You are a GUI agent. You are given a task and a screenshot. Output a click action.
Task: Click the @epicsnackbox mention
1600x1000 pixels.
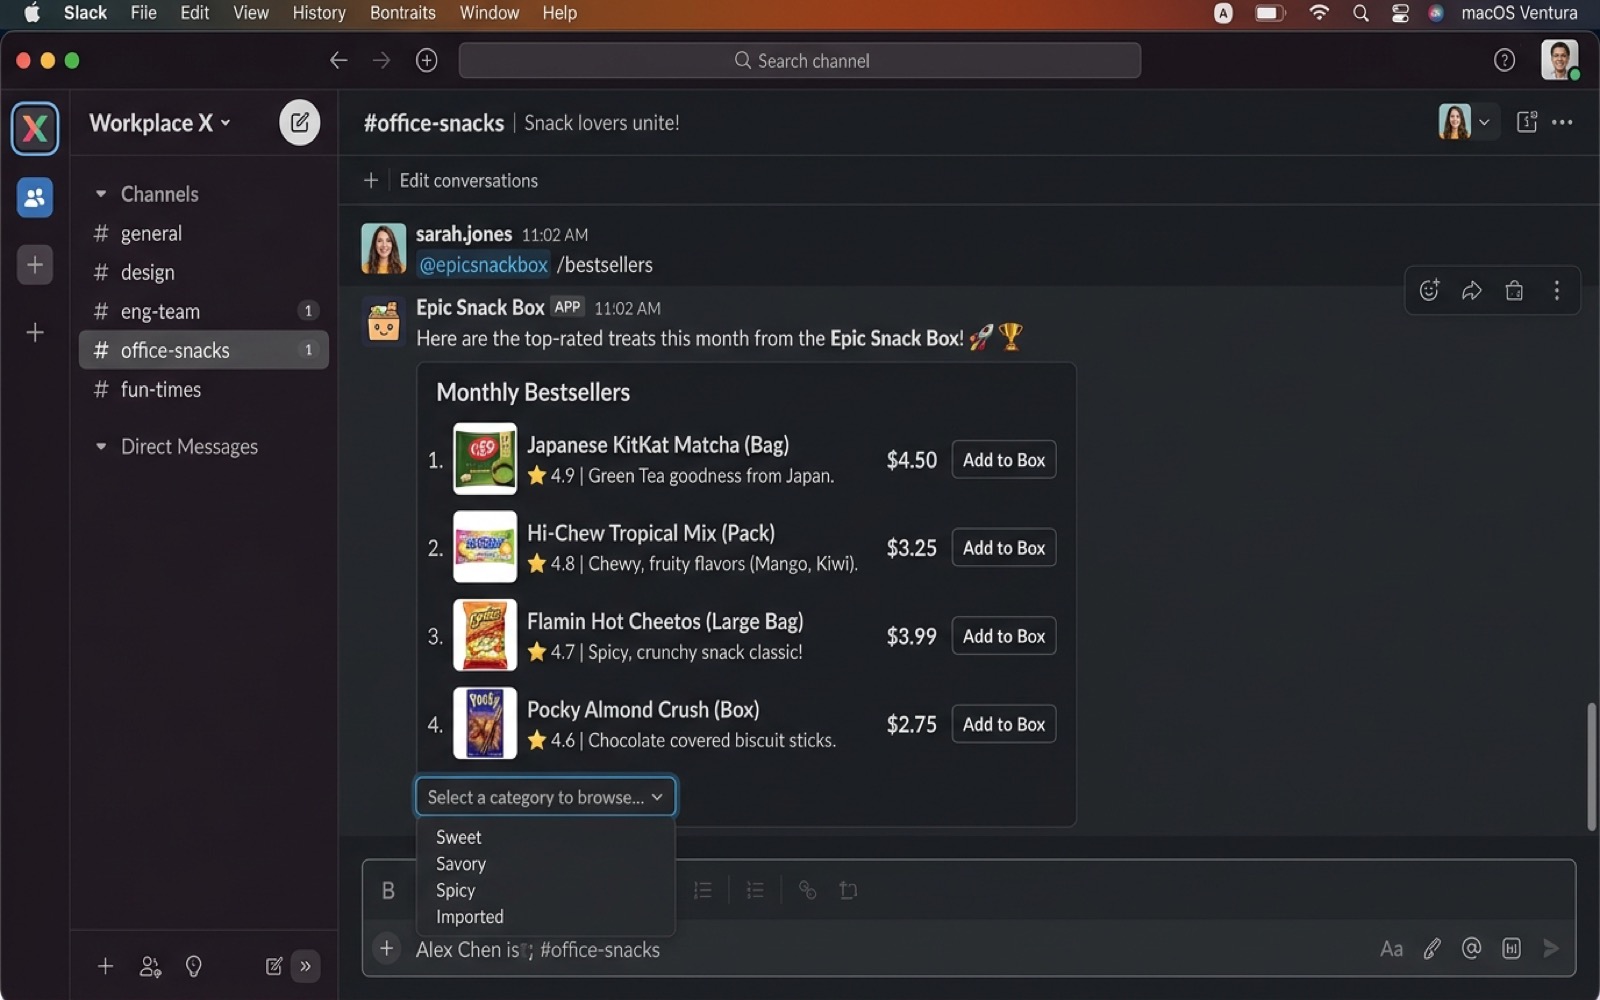click(x=483, y=265)
